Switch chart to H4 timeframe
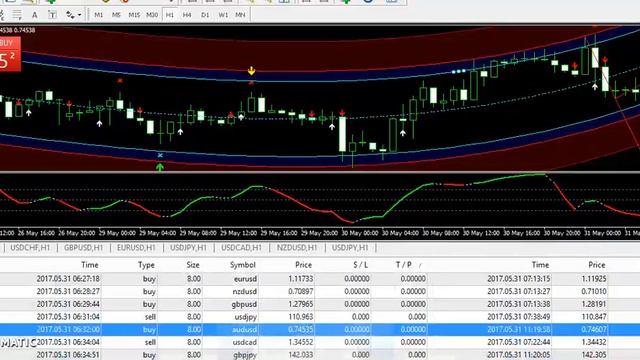Image resolution: width=640 pixels, height=360 pixels. coord(187,15)
